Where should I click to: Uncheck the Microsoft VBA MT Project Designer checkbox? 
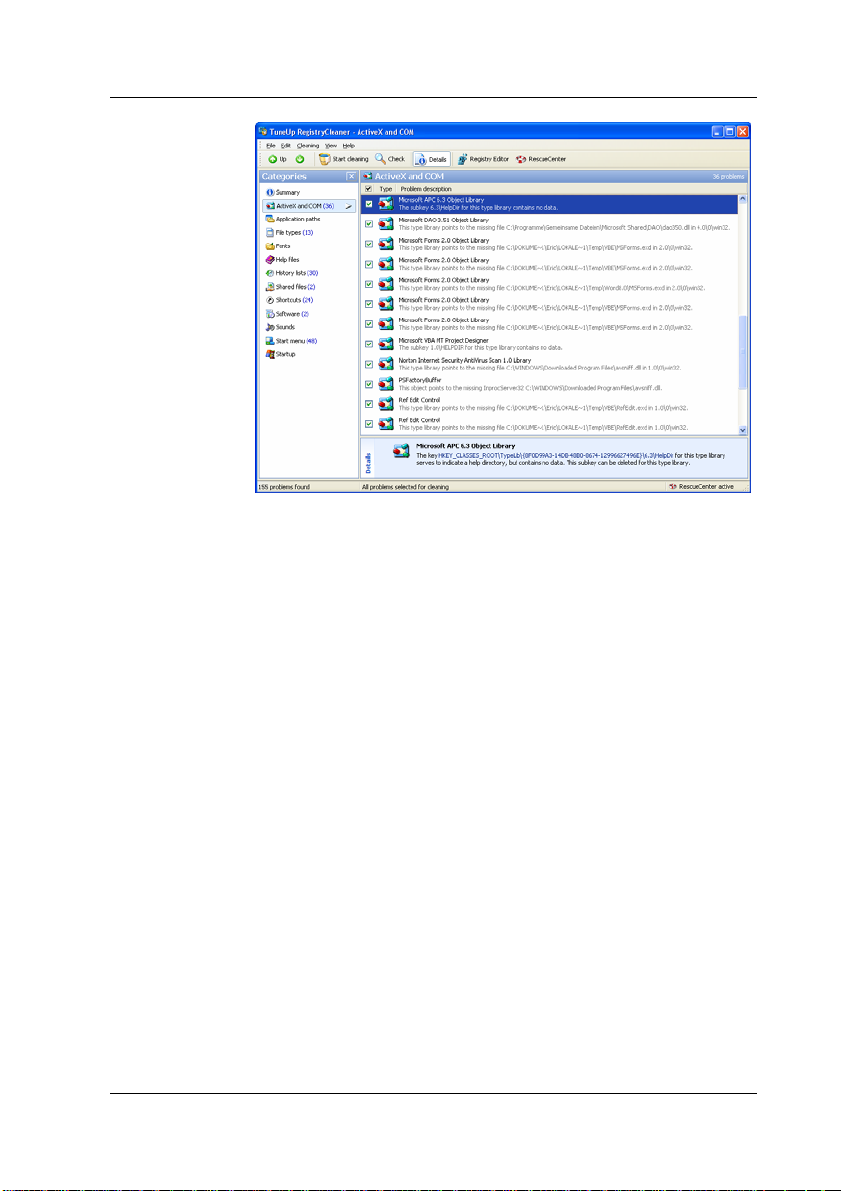368,344
